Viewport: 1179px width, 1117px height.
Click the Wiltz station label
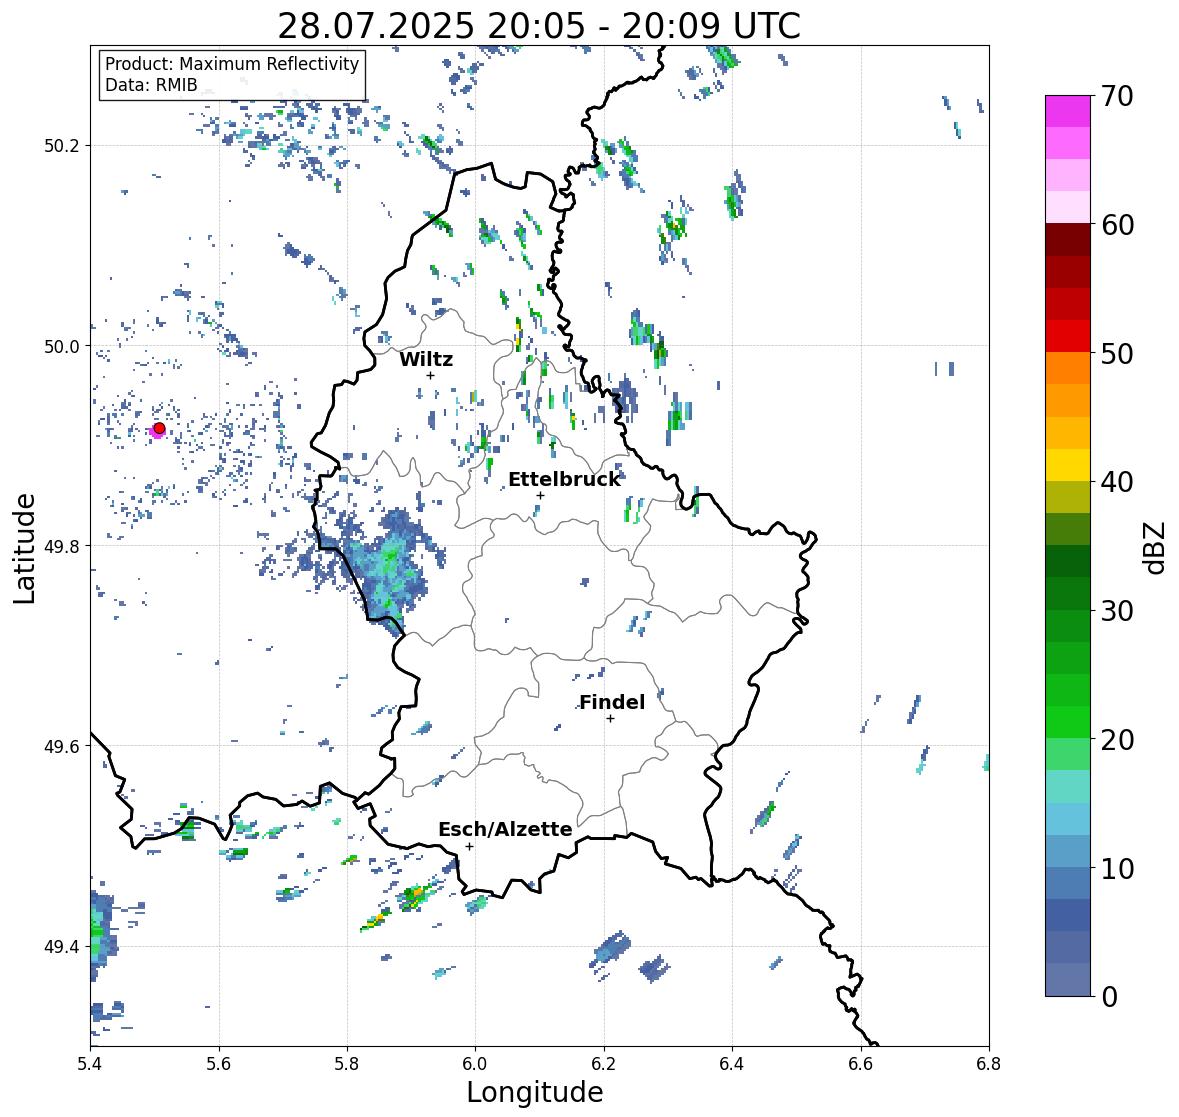(x=426, y=359)
